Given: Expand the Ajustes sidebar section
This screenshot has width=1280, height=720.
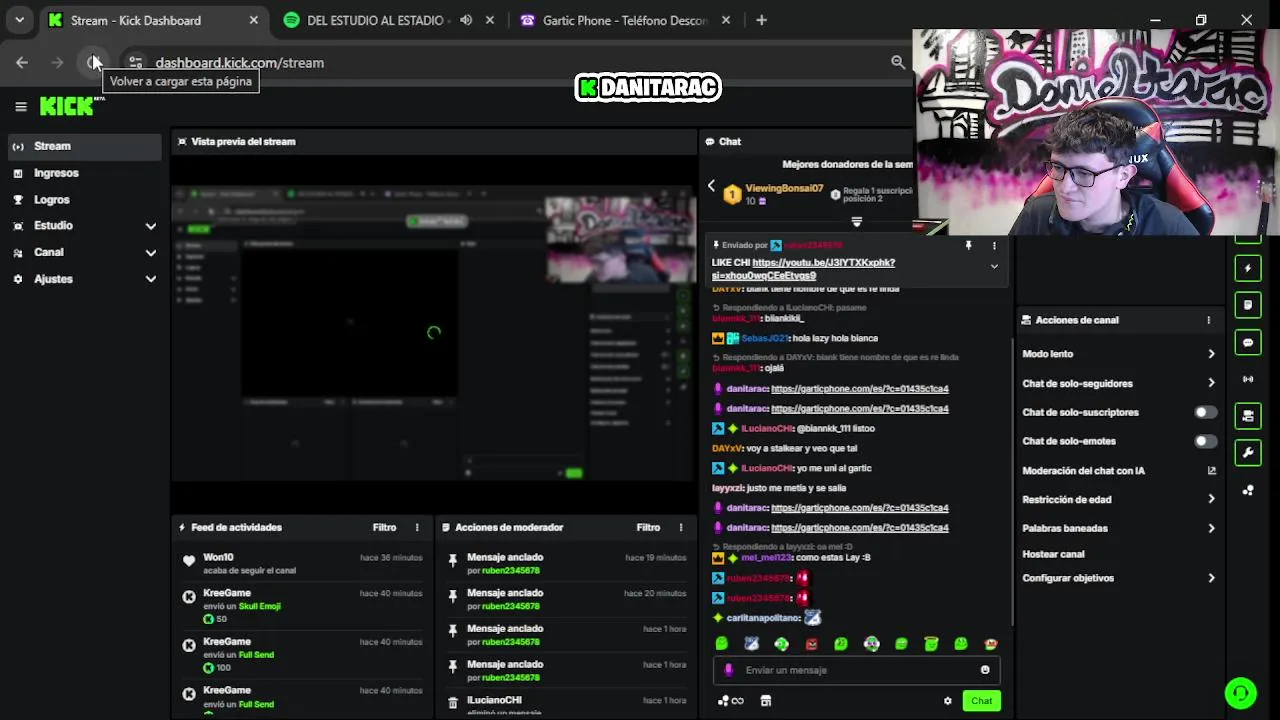Looking at the screenshot, I should 84,279.
